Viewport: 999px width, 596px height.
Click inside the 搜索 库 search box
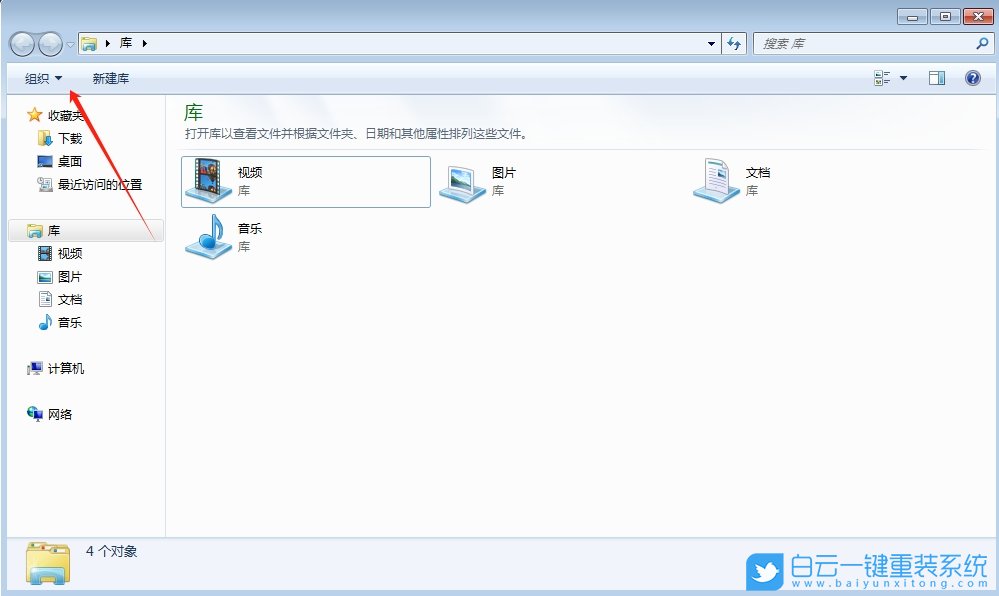tap(860, 43)
